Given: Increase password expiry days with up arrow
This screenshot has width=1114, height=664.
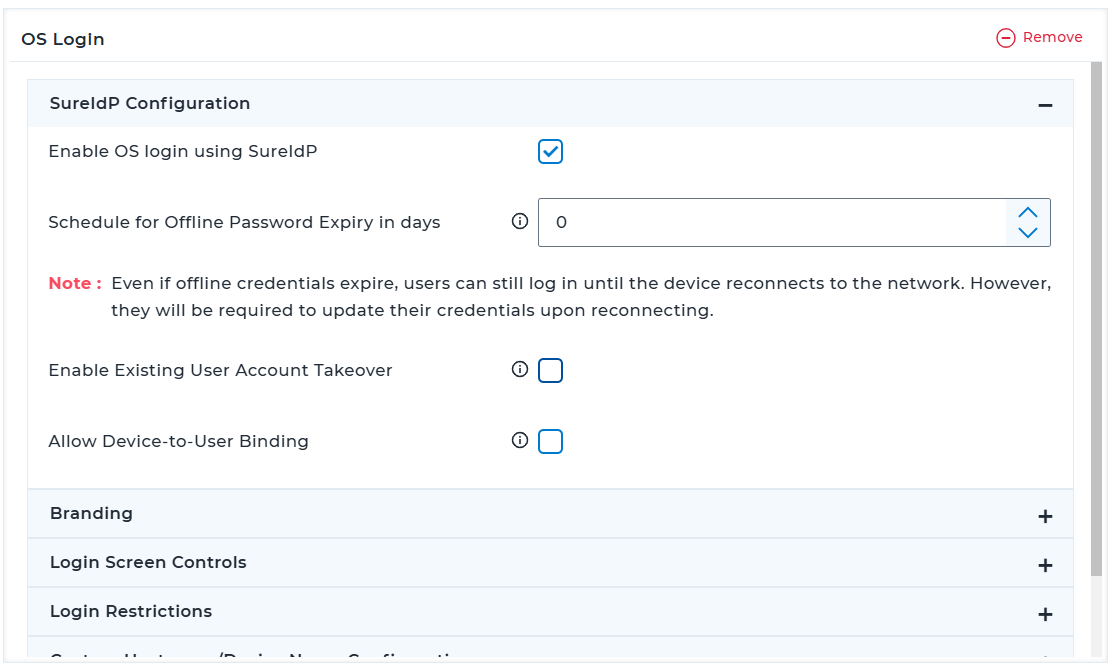Looking at the screenshot, I should click(x=1027, y=212).
